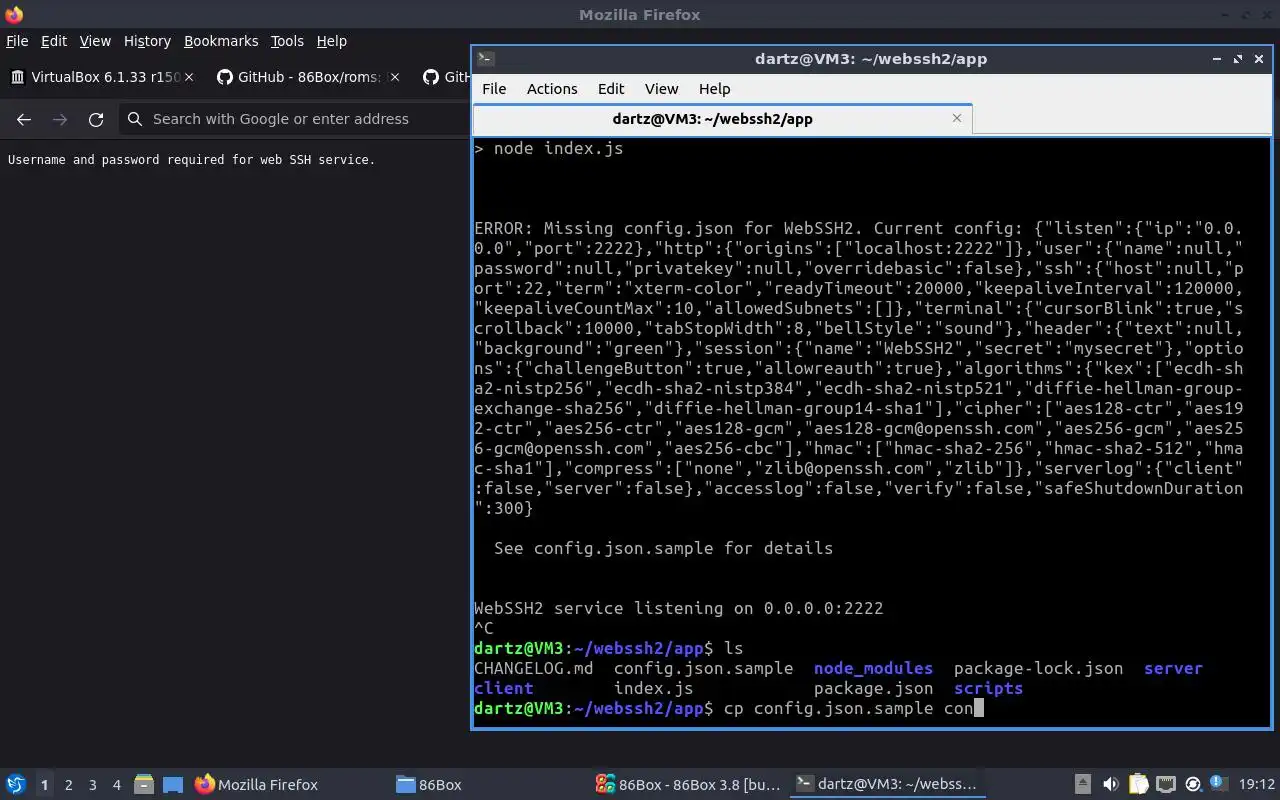The width and height of the screenshot is (1280, 800).
Task: Switch to workspace 2 in the pager
Action: pyautogui.click(x=69, y=785)
